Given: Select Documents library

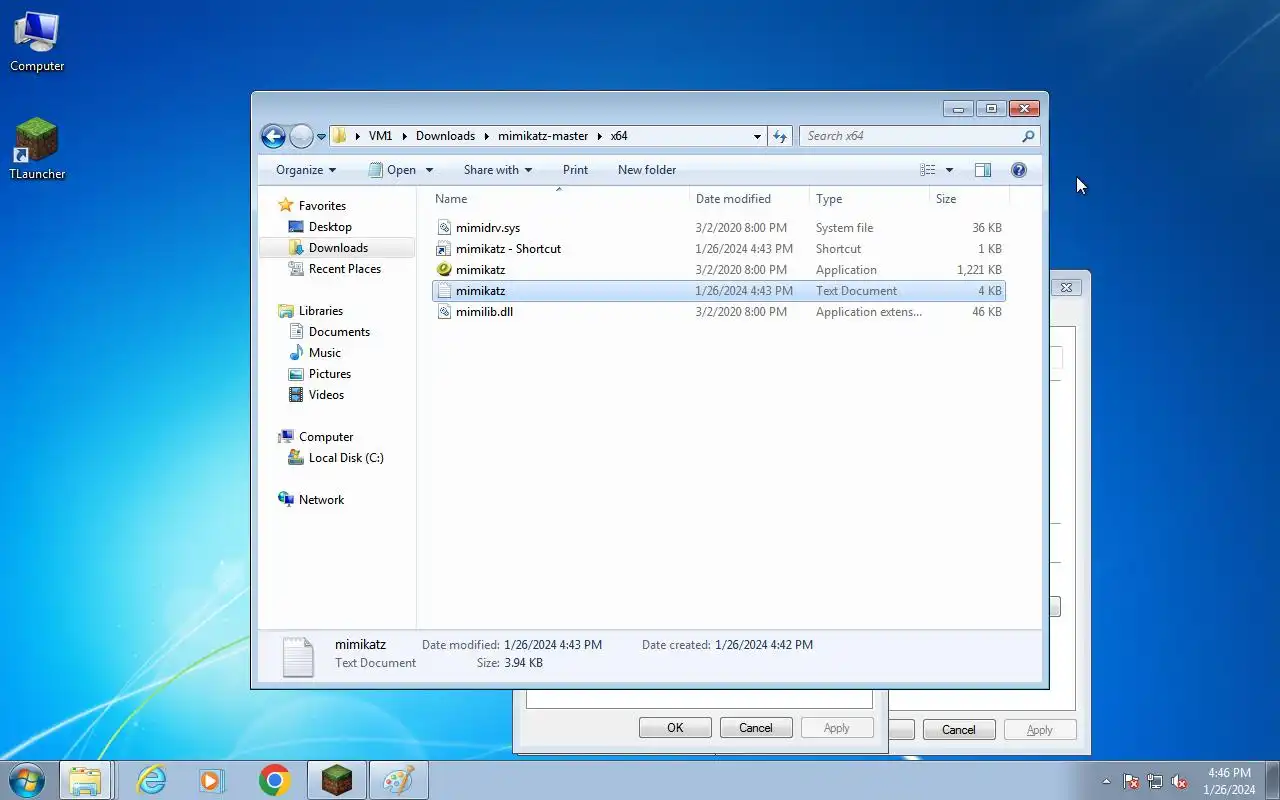Looking at the screenshot, I should coord(339,332).
